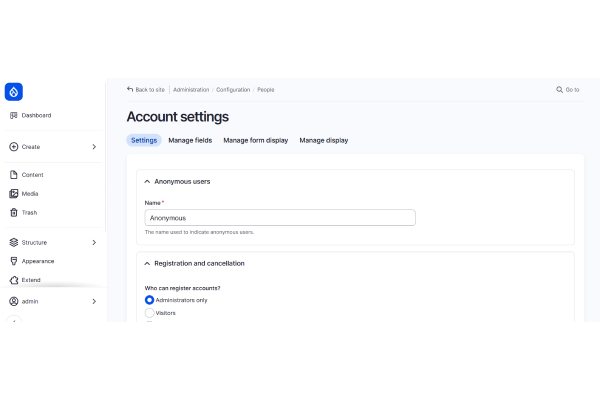Open the Extend modules page
Image resolution: width=600 pixels, height=400 pixels.
tap(31, 280)
